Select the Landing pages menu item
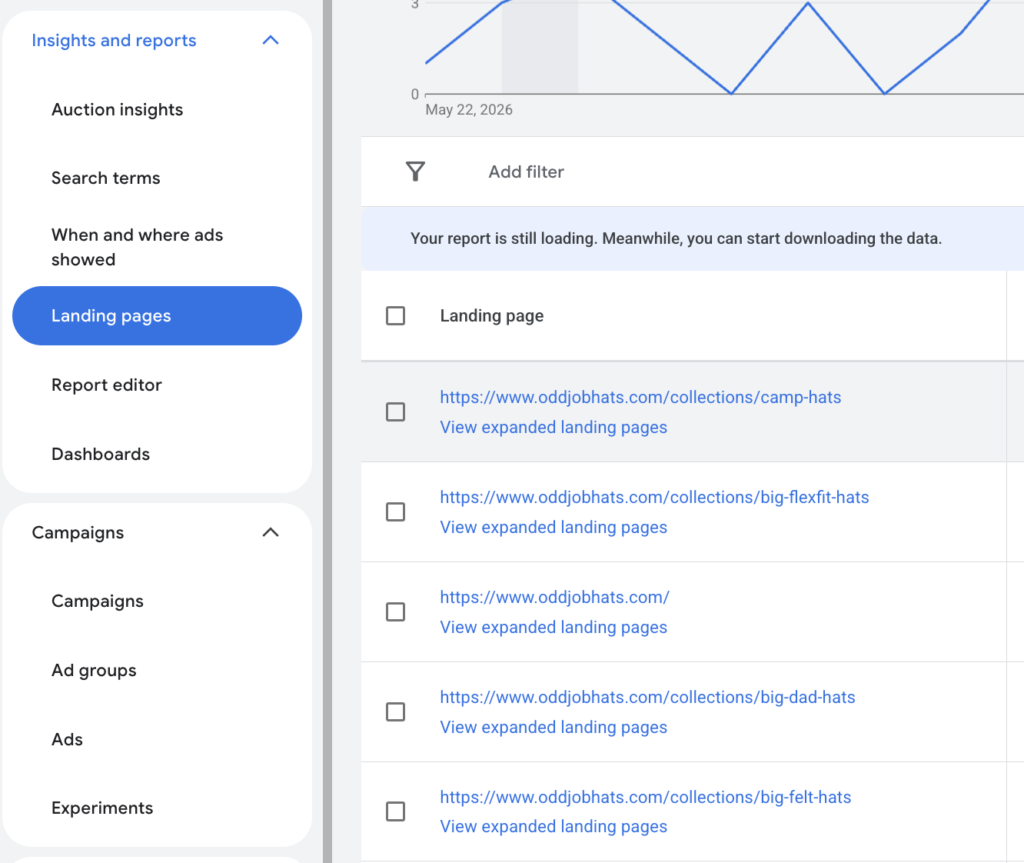Image resolution: width=1024 pixels, height=863 pixels. pos(157,316)
